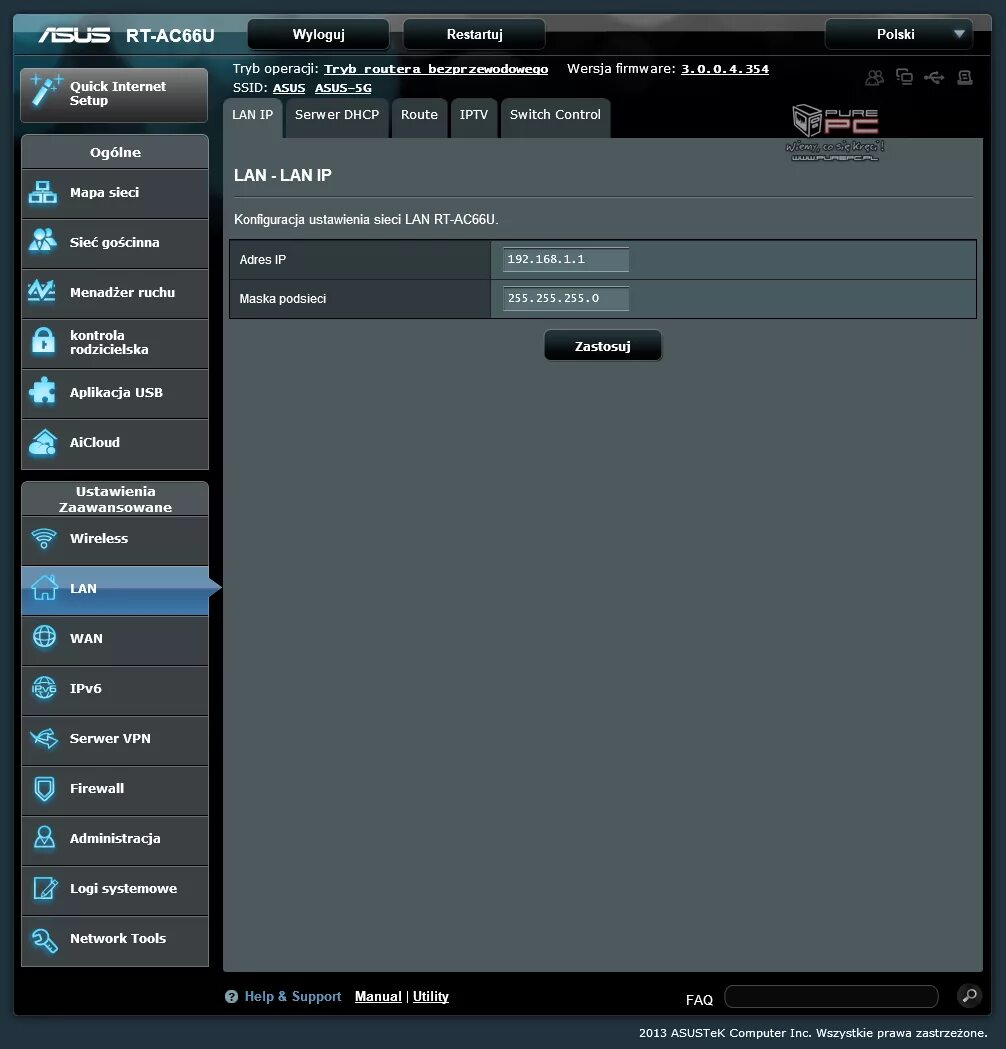
Task: Click firmware version 3.0.0.4.354 link
Action: pos(725,69)
